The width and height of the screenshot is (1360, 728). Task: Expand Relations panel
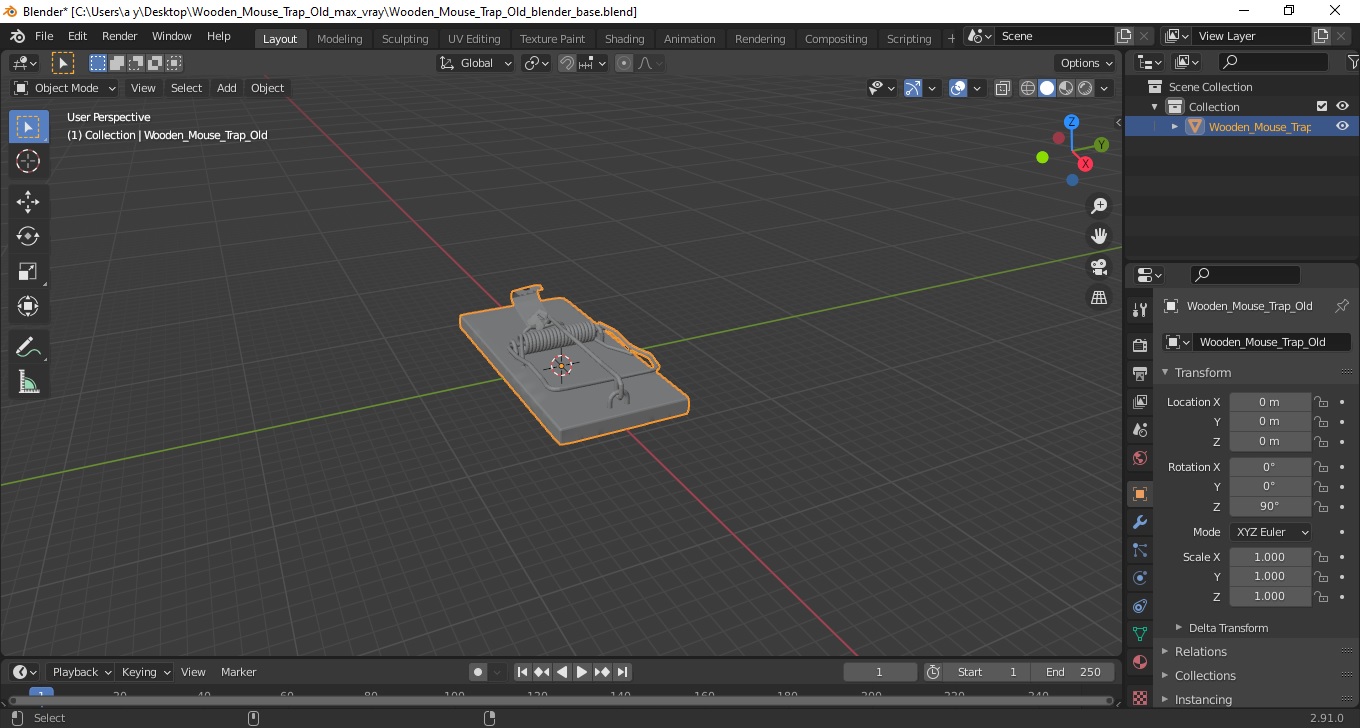click(x=1200, y=652)
